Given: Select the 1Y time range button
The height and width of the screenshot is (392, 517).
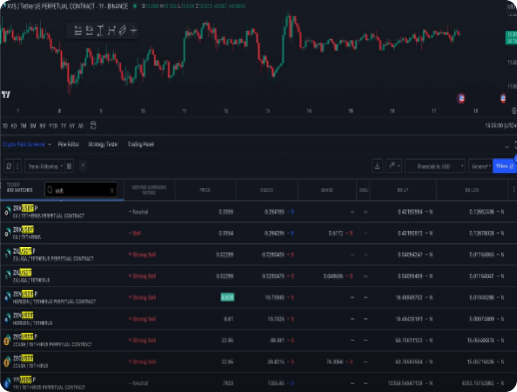Looking at the screenshot, I should [63, 126].
